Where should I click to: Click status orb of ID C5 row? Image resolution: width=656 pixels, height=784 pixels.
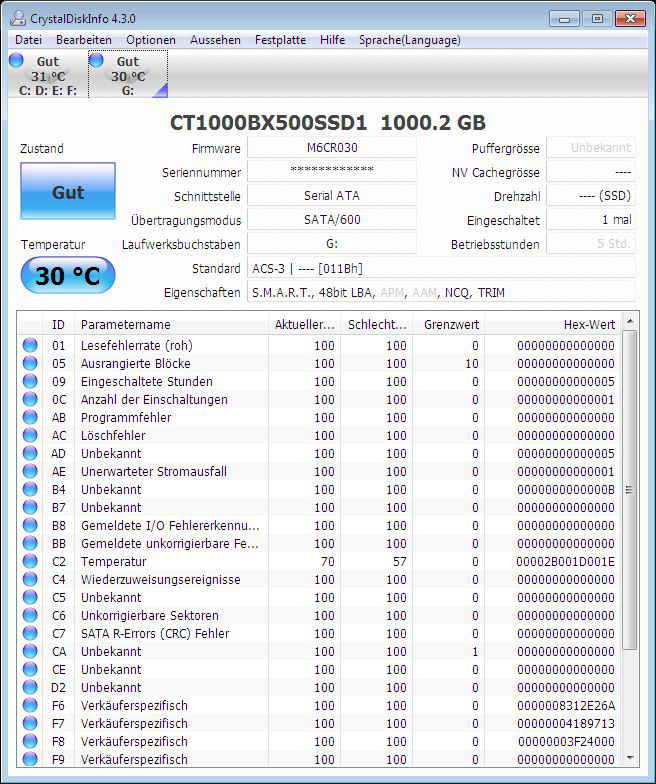pyautogui.click(x=30, y=597)
